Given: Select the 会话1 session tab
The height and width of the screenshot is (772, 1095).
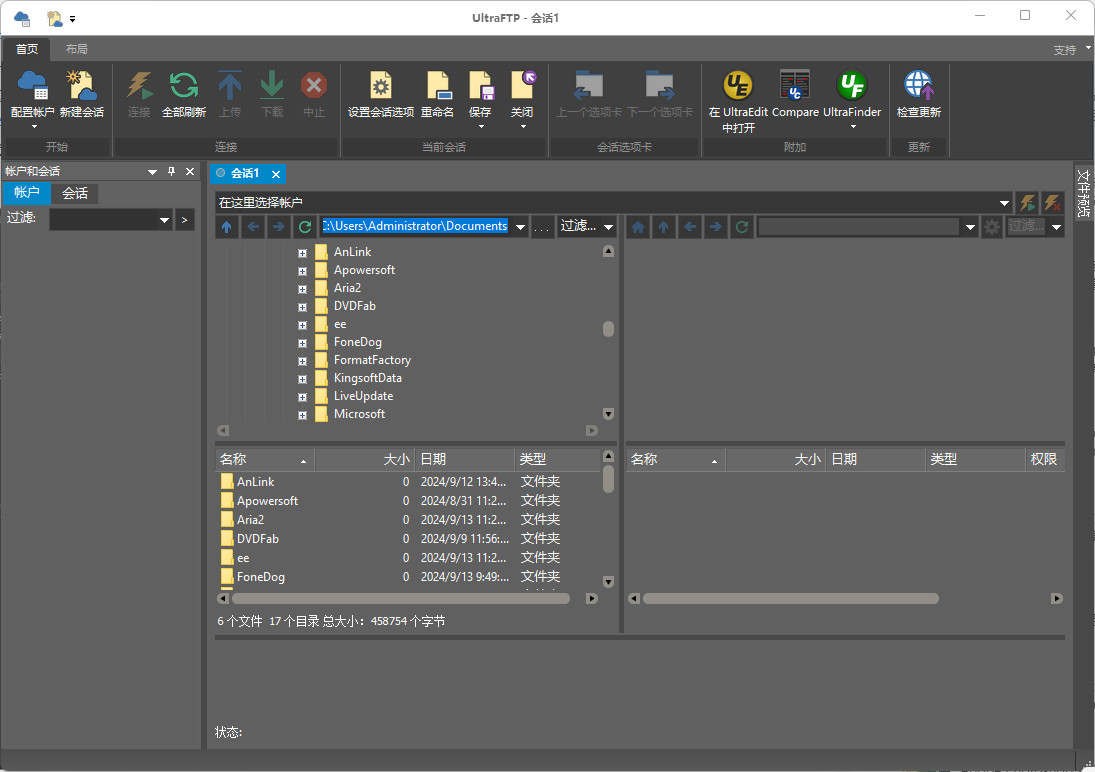Looking at the screenshot, I should [245, 173].
